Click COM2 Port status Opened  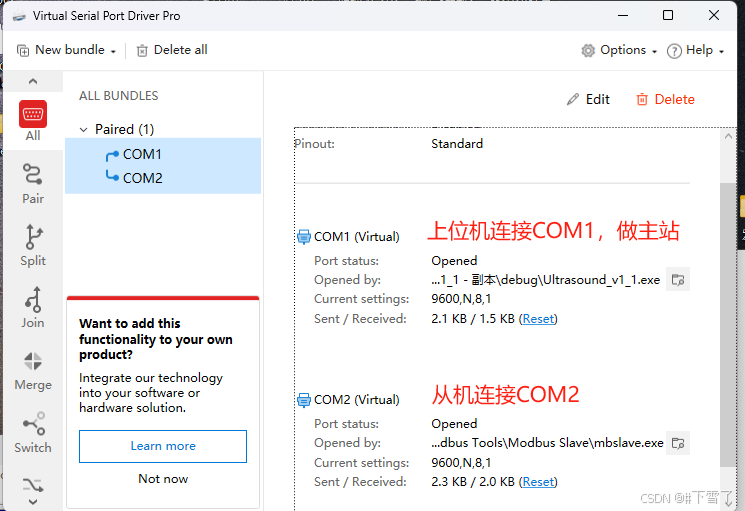pos(454,424)
